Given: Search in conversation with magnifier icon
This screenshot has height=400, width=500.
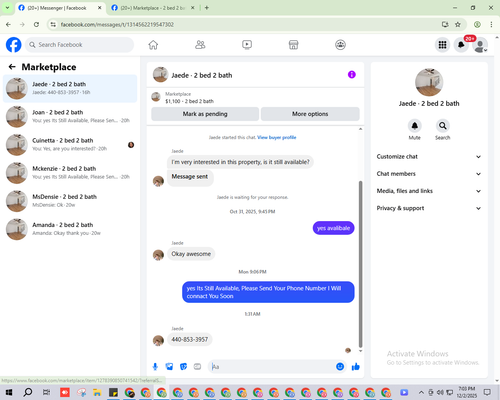Looking at the screenshot, I should tap(443, 126).
